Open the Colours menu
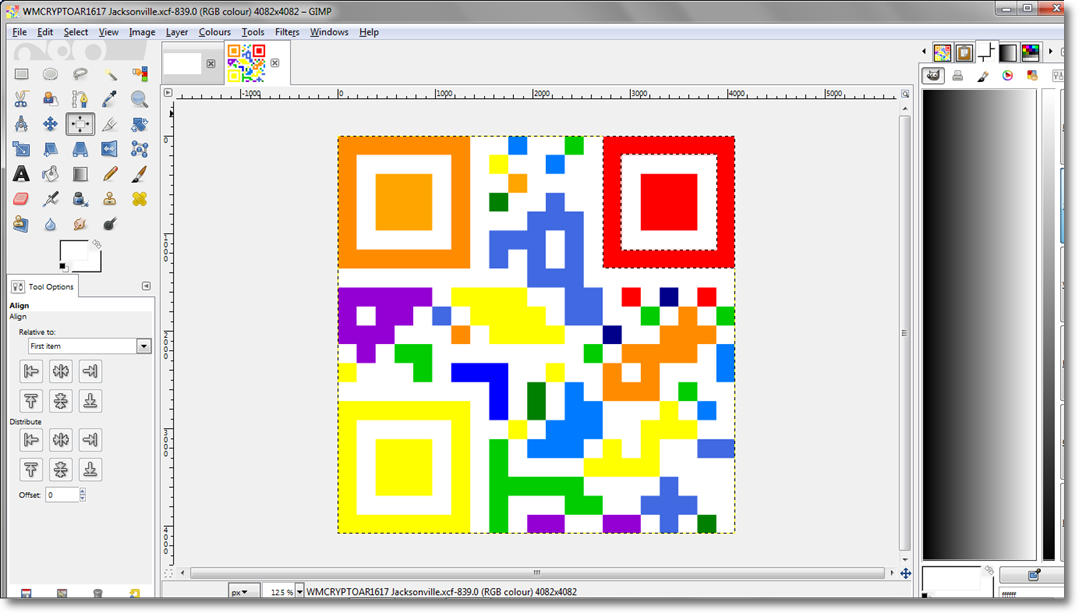The height and width of the screenshot is (615, 1080). (x=214, y=32)
